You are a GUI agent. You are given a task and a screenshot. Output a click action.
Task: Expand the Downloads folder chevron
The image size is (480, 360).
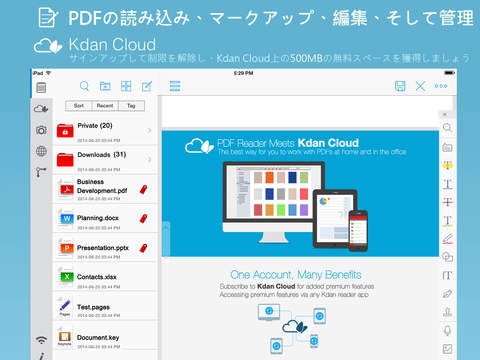pos(149,160)
